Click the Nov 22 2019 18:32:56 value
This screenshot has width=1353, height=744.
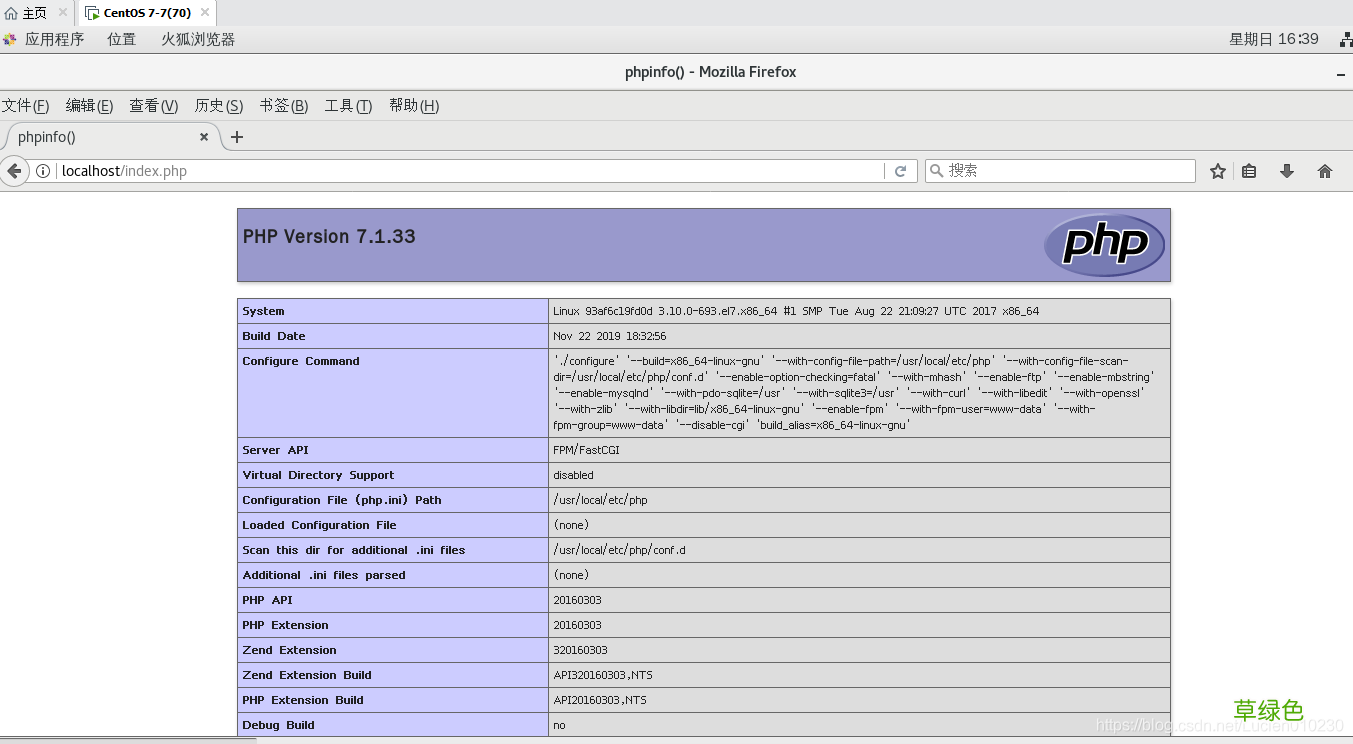pyautogui.click(x=610, y=336)
